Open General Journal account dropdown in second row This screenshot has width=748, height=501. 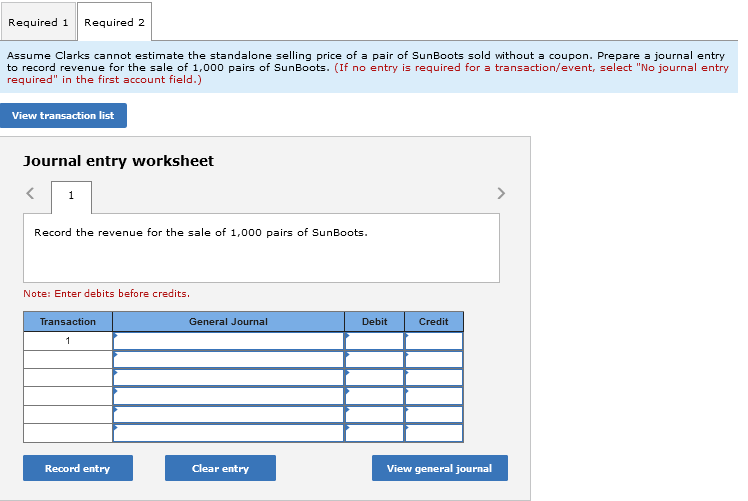[229, 359]
